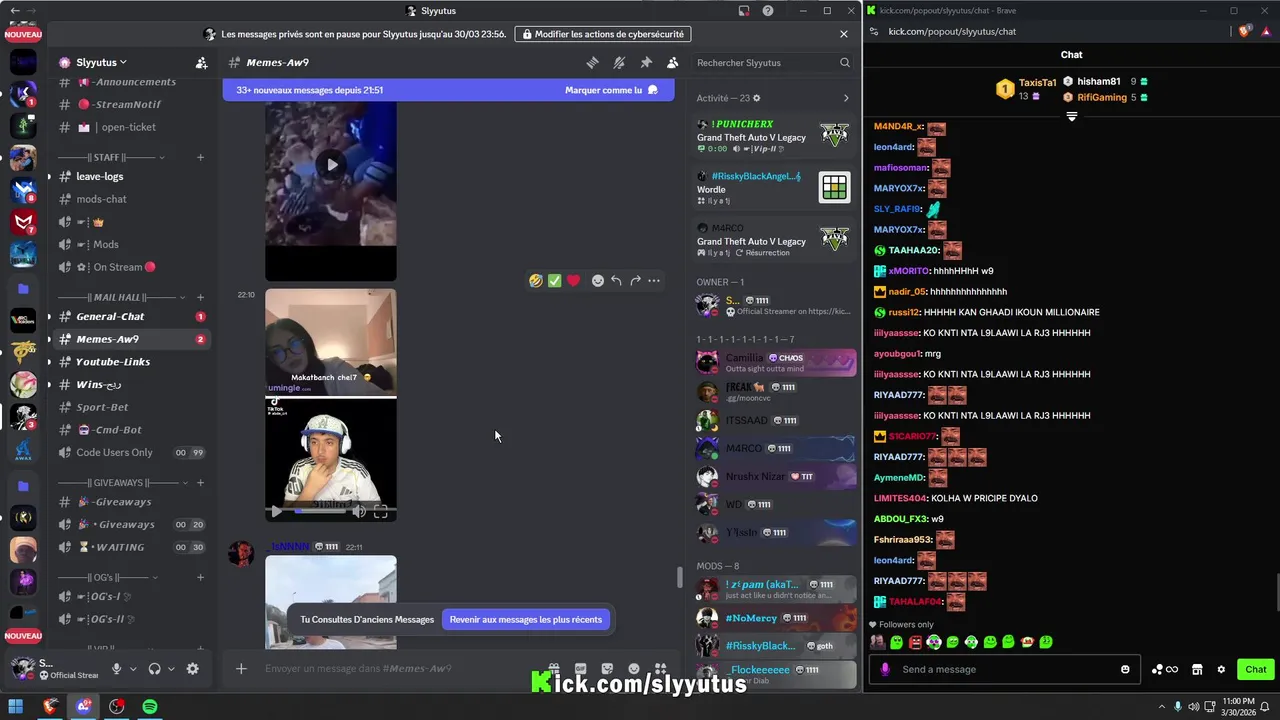Viewport: 1280px width, 720px height.
Task: Open TikTok video in fullscreen
Action: 381,511
